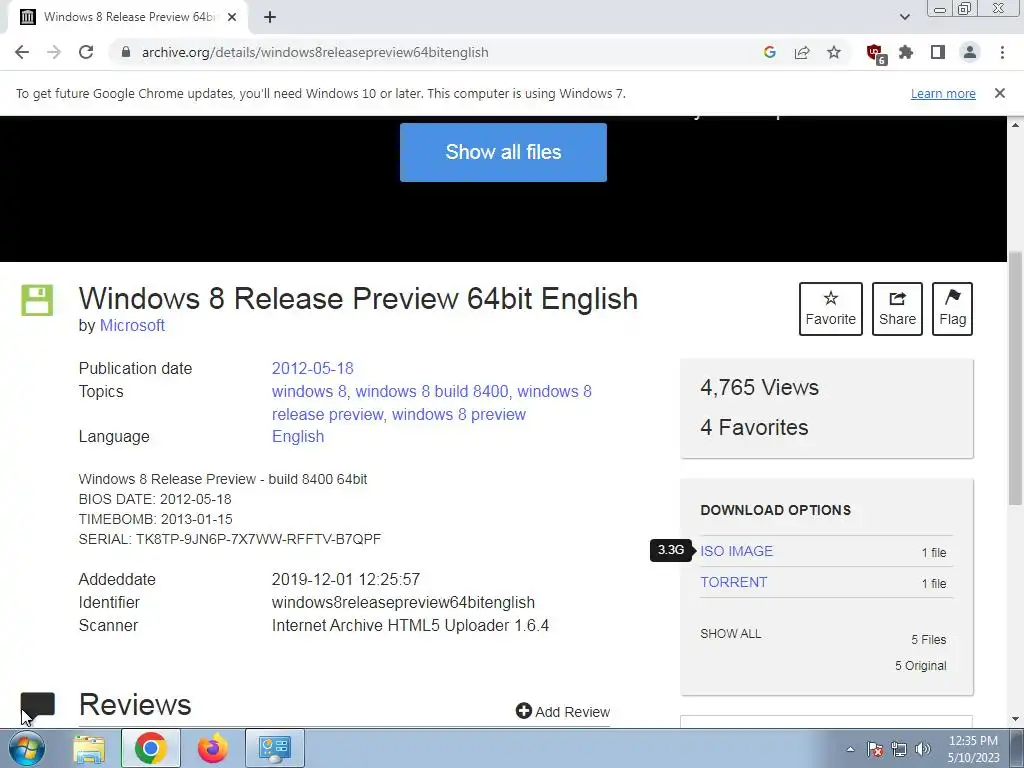The width and height of the screenshot is (1024, 768).
Task: Click the Reviews speech bubble icon
Action: (38, 707)
